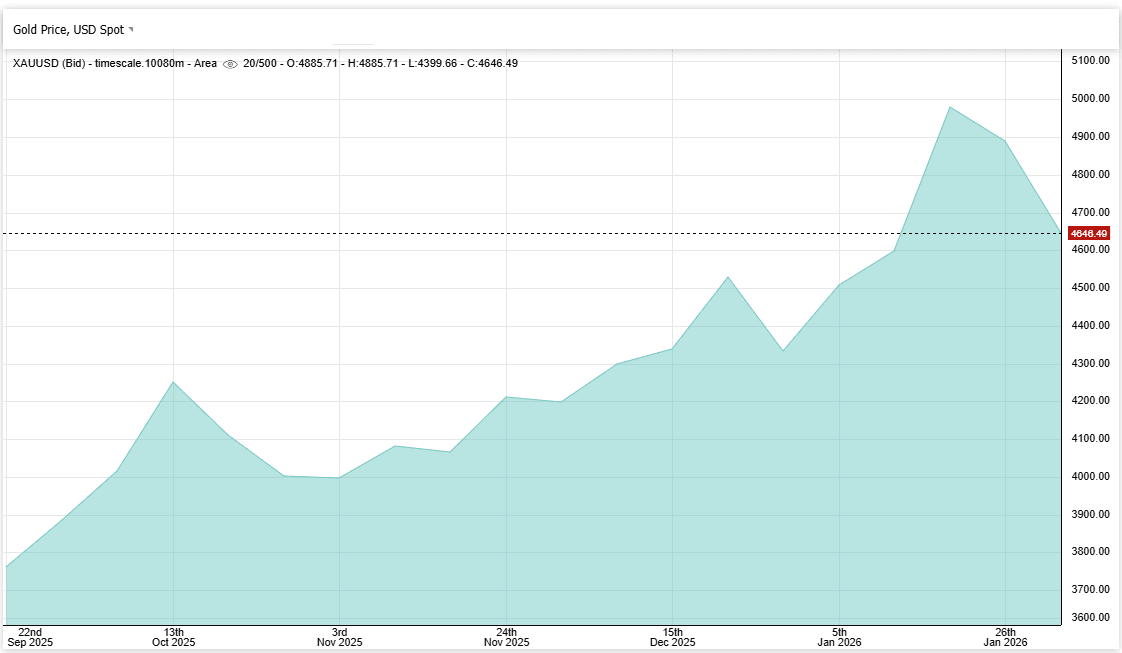The image size is (1122, 653).
Task: Click the 4500.00 price axis label
Action: coord(1091,287)
